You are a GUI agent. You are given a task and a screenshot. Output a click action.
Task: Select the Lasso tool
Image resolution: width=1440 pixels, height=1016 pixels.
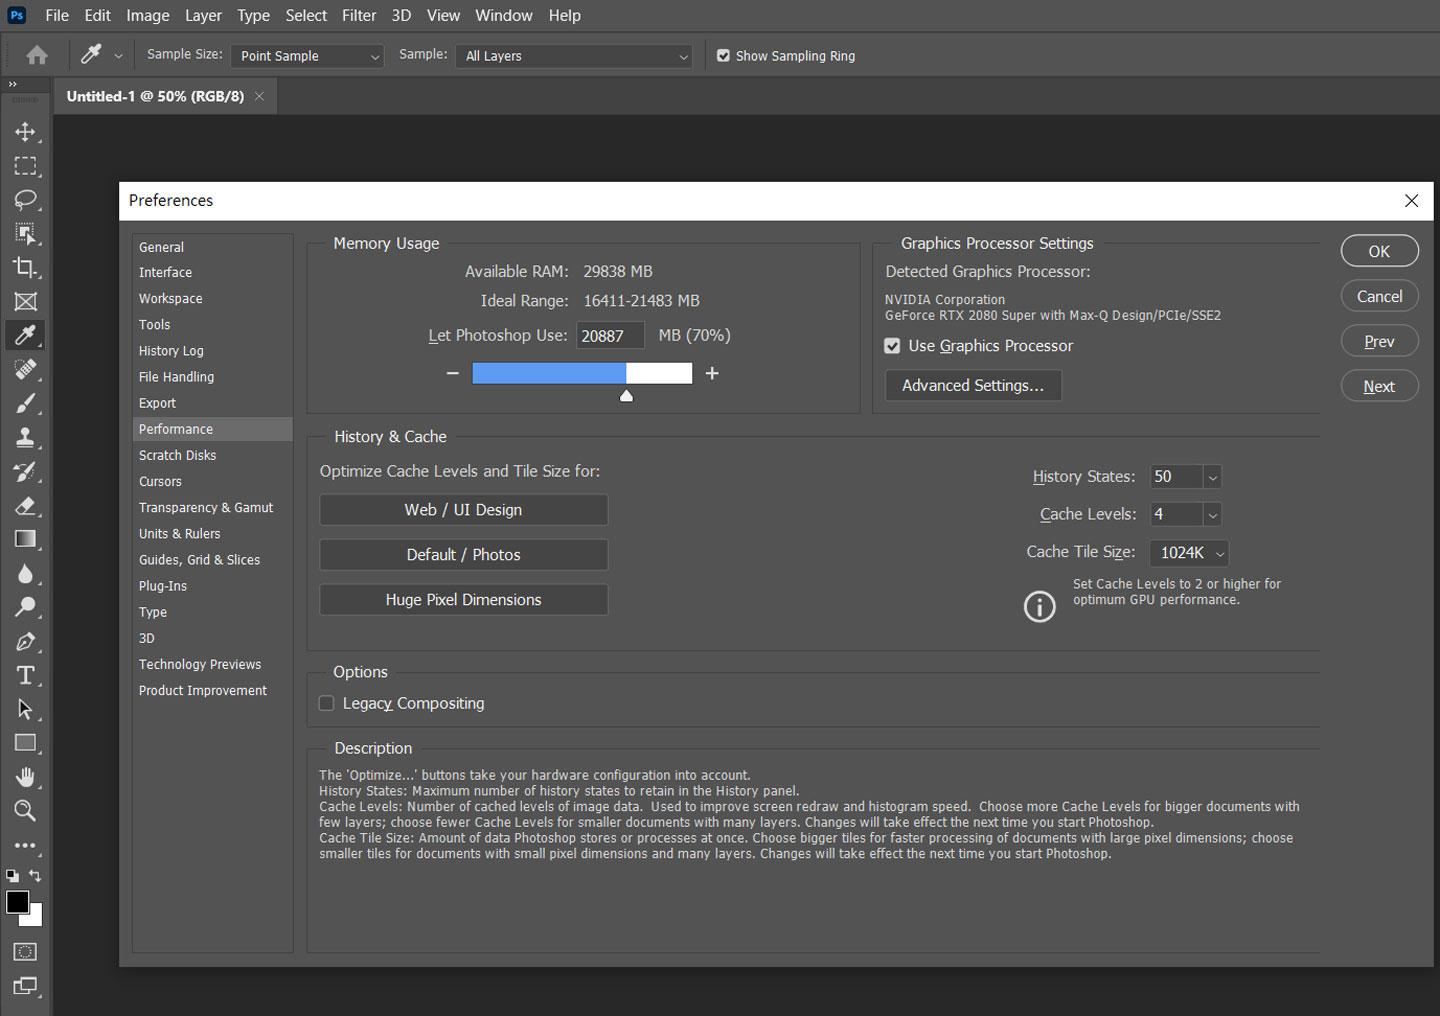click(25, 200)
